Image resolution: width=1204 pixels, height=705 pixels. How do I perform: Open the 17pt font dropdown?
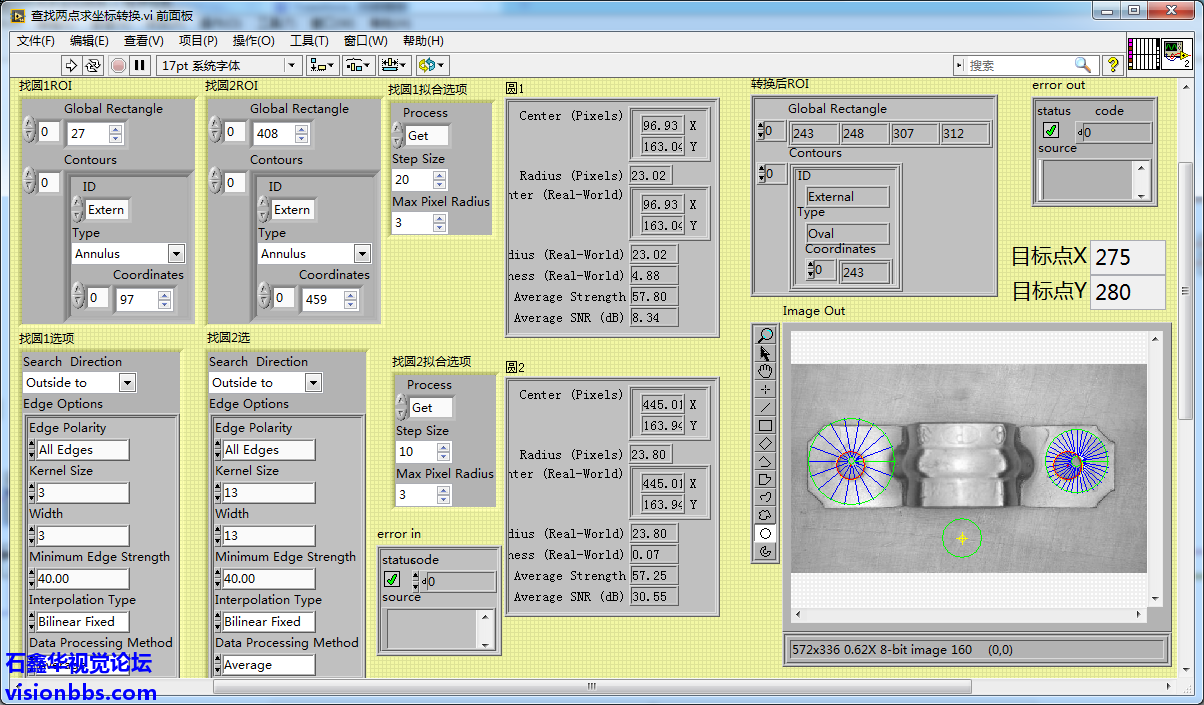coord(292,65)
